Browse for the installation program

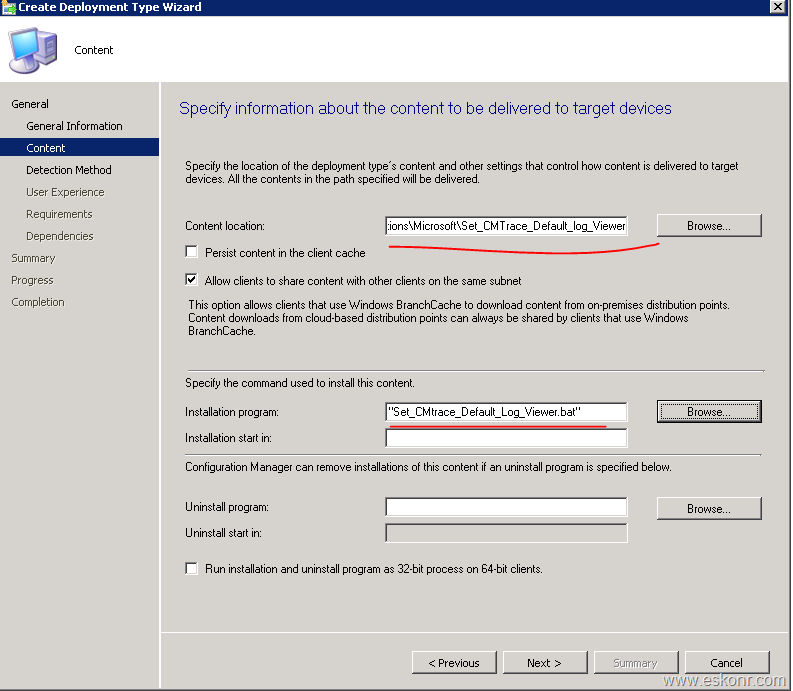point(708,412)
